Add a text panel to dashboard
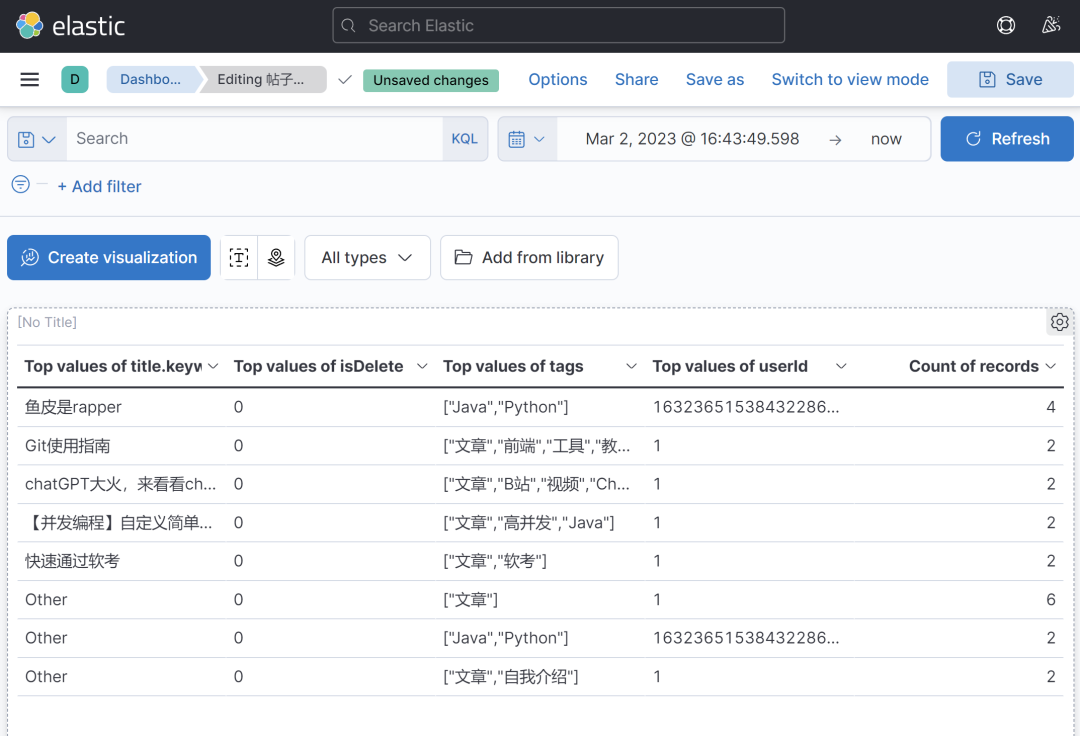 pyautogui.click(x=239, y=258)
